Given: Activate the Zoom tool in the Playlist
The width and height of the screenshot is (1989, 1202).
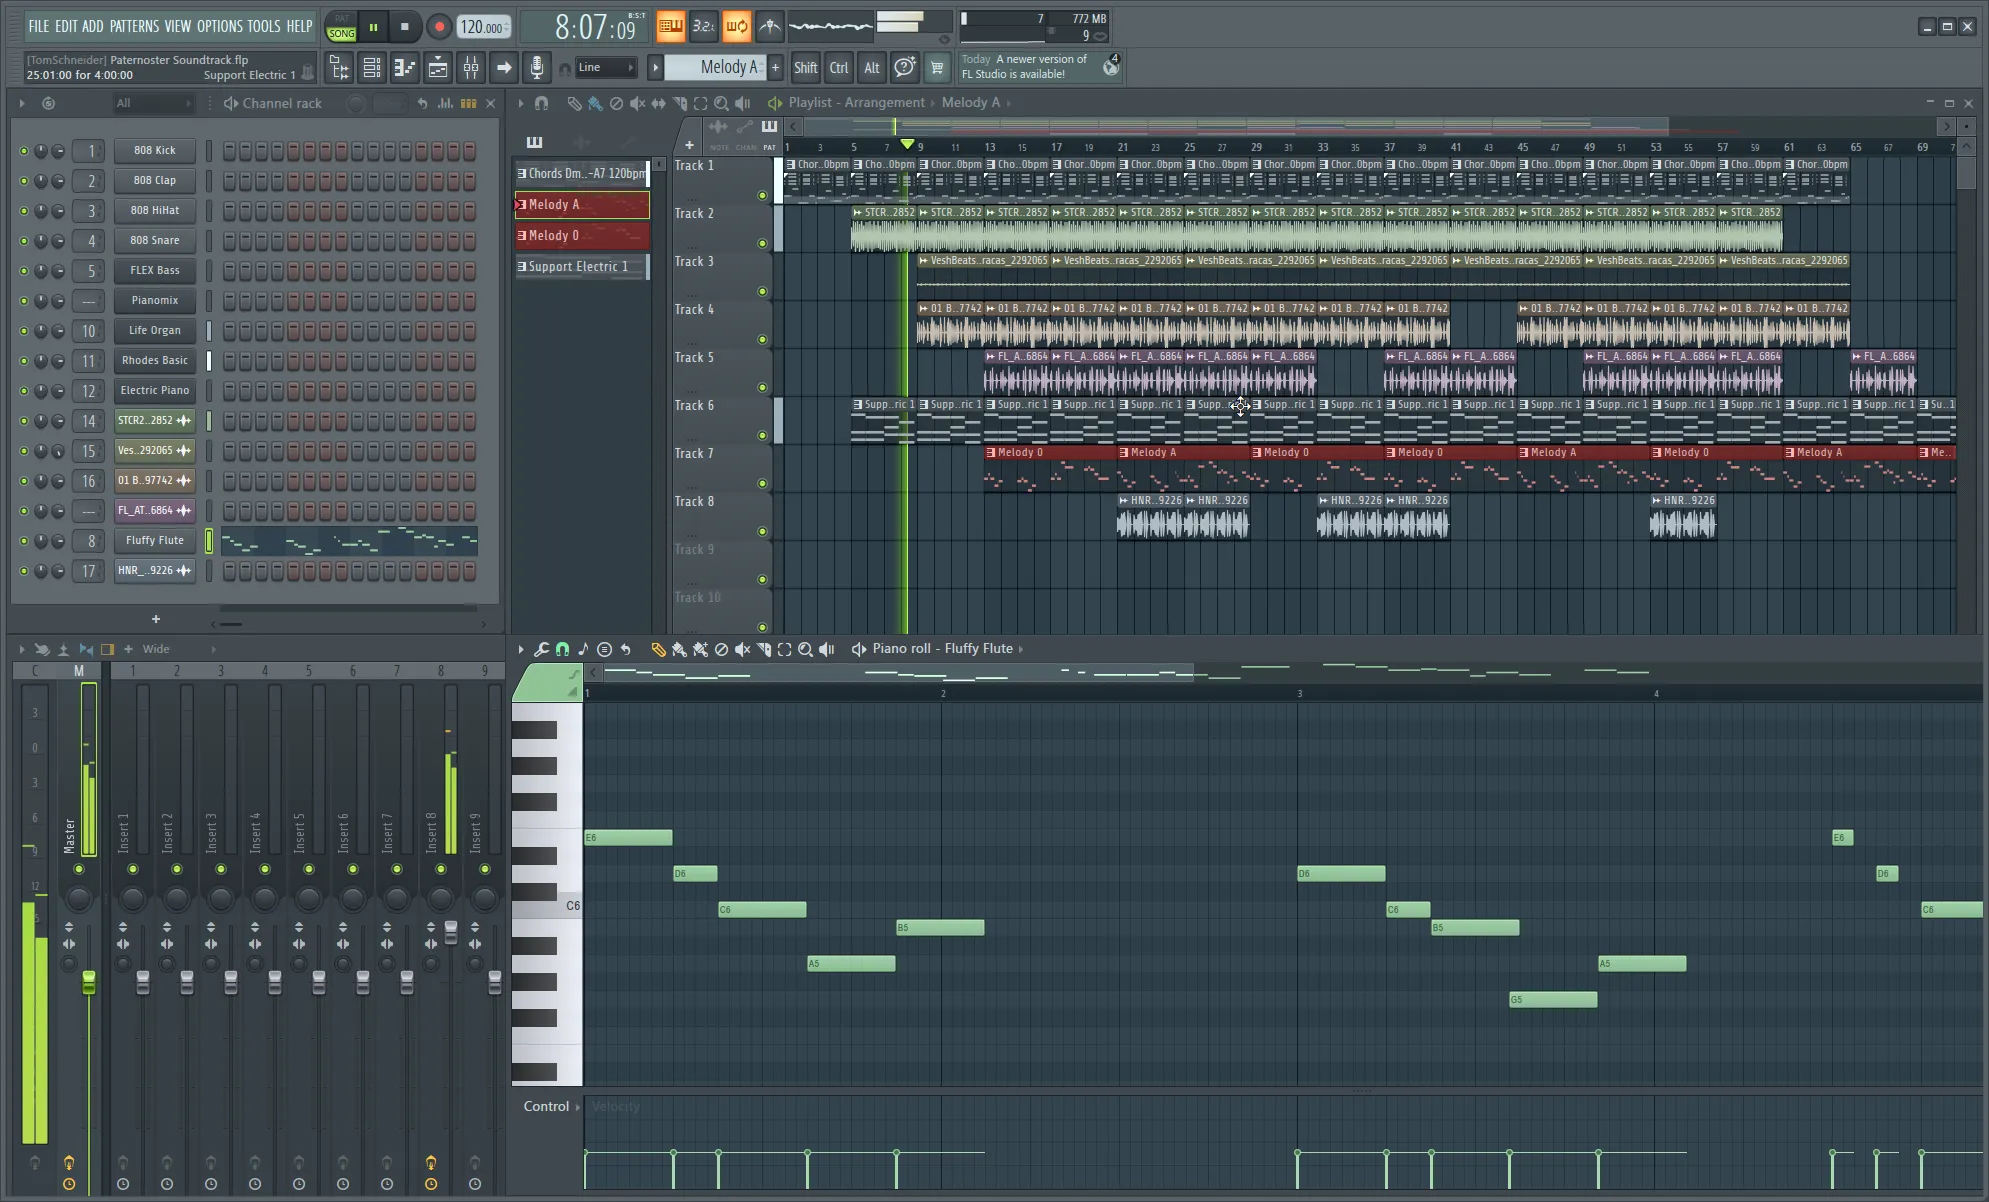Looking at the screenshot, I should (721, 102).
